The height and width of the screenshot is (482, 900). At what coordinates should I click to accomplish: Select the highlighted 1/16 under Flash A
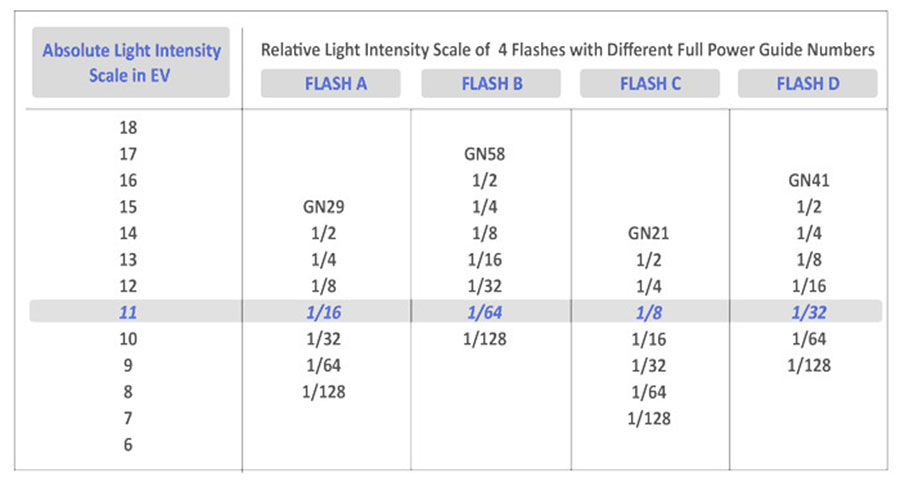click(x=324, y=312)
